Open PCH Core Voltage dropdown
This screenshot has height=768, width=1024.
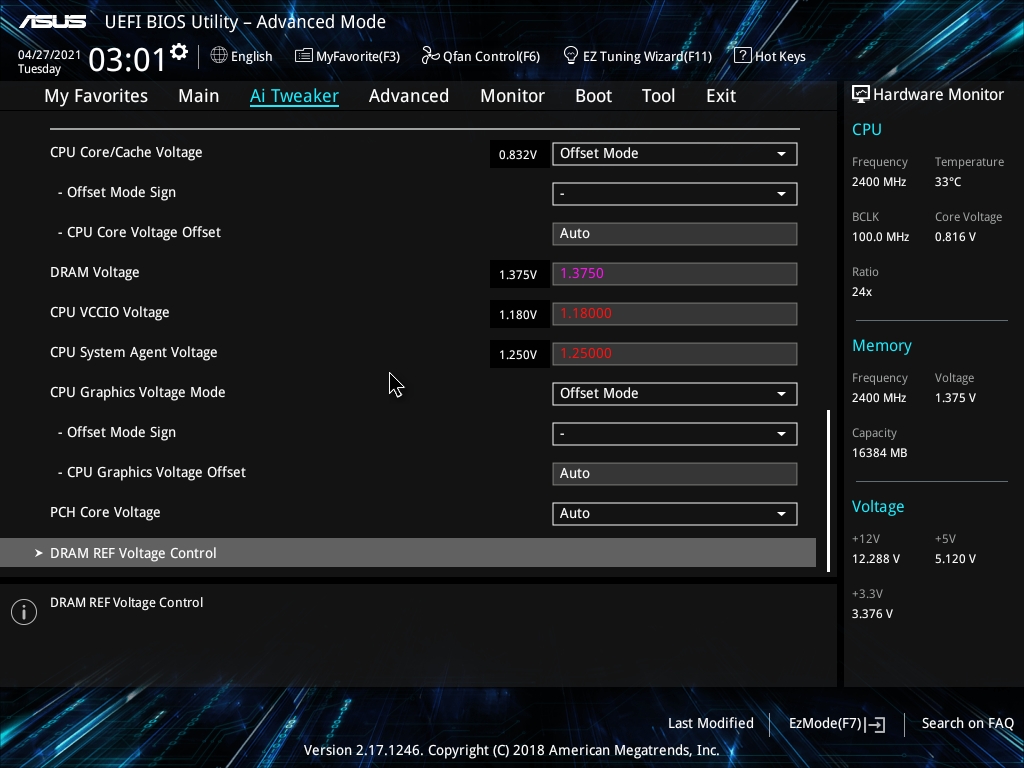coord(675,514)
